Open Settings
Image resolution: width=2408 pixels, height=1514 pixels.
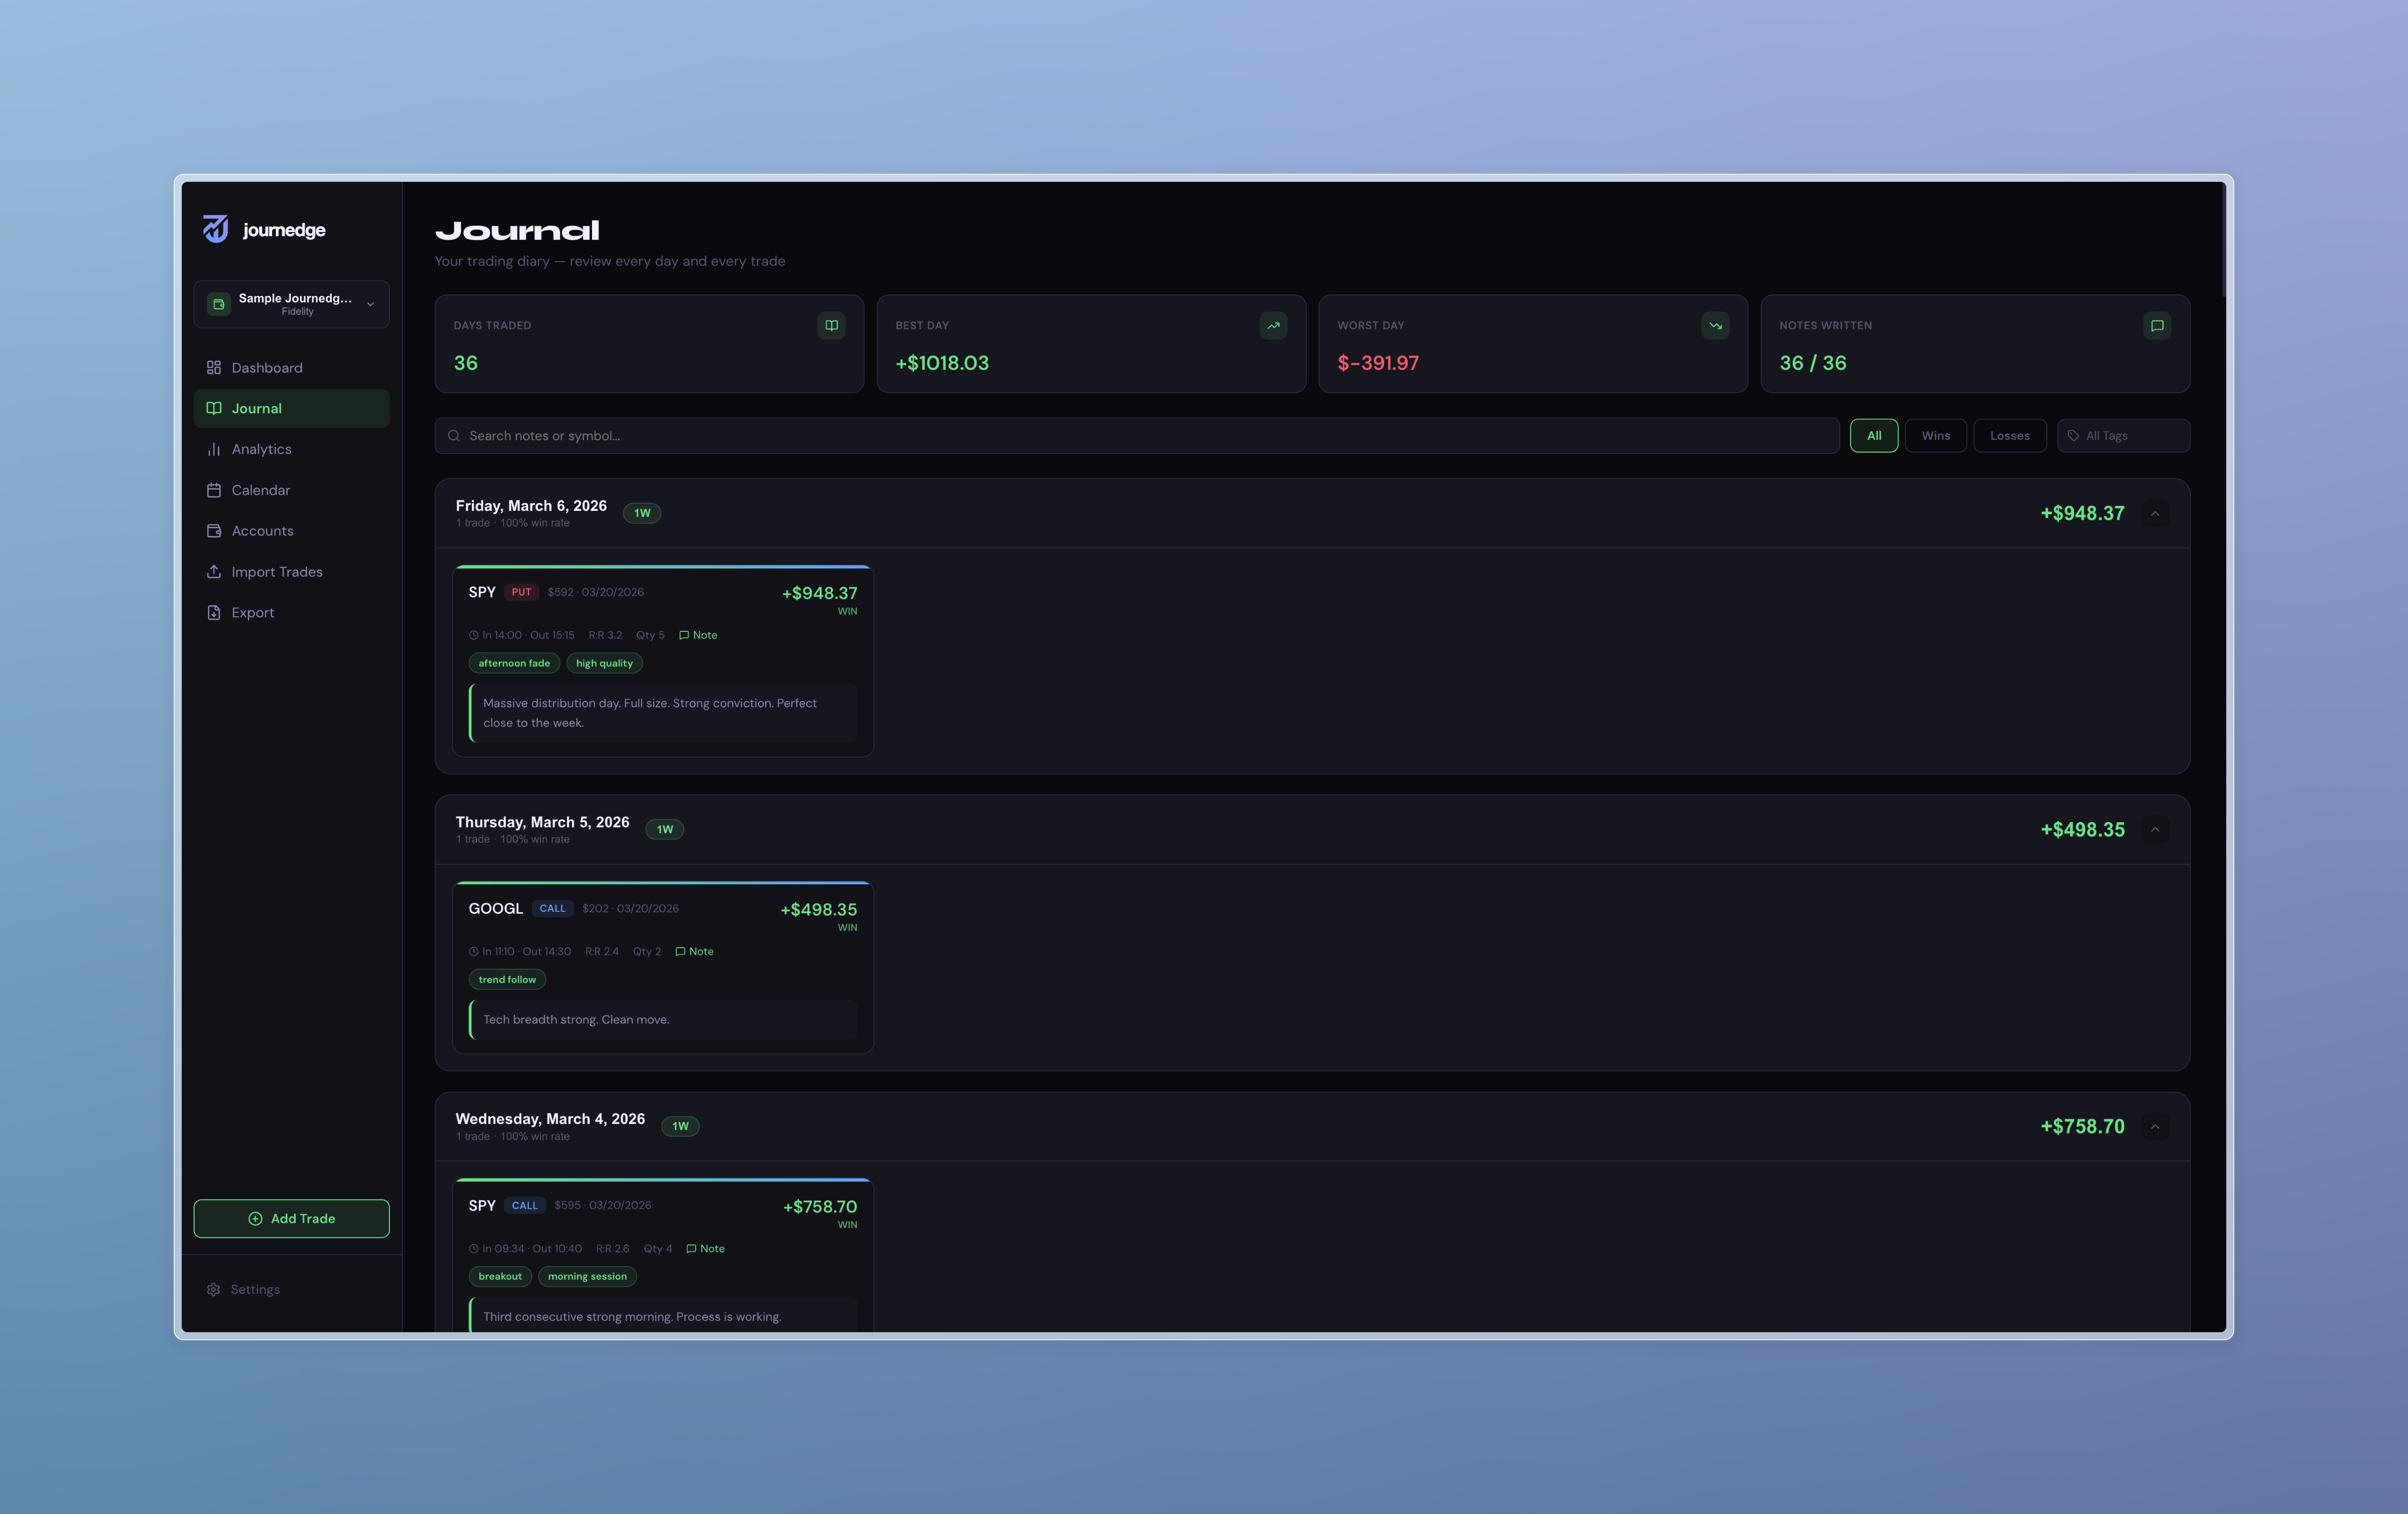click(x=291, y=1290)
